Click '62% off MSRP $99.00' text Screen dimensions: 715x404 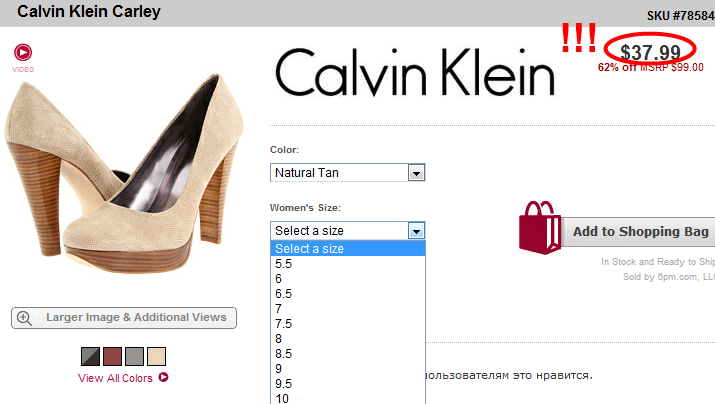651,67
